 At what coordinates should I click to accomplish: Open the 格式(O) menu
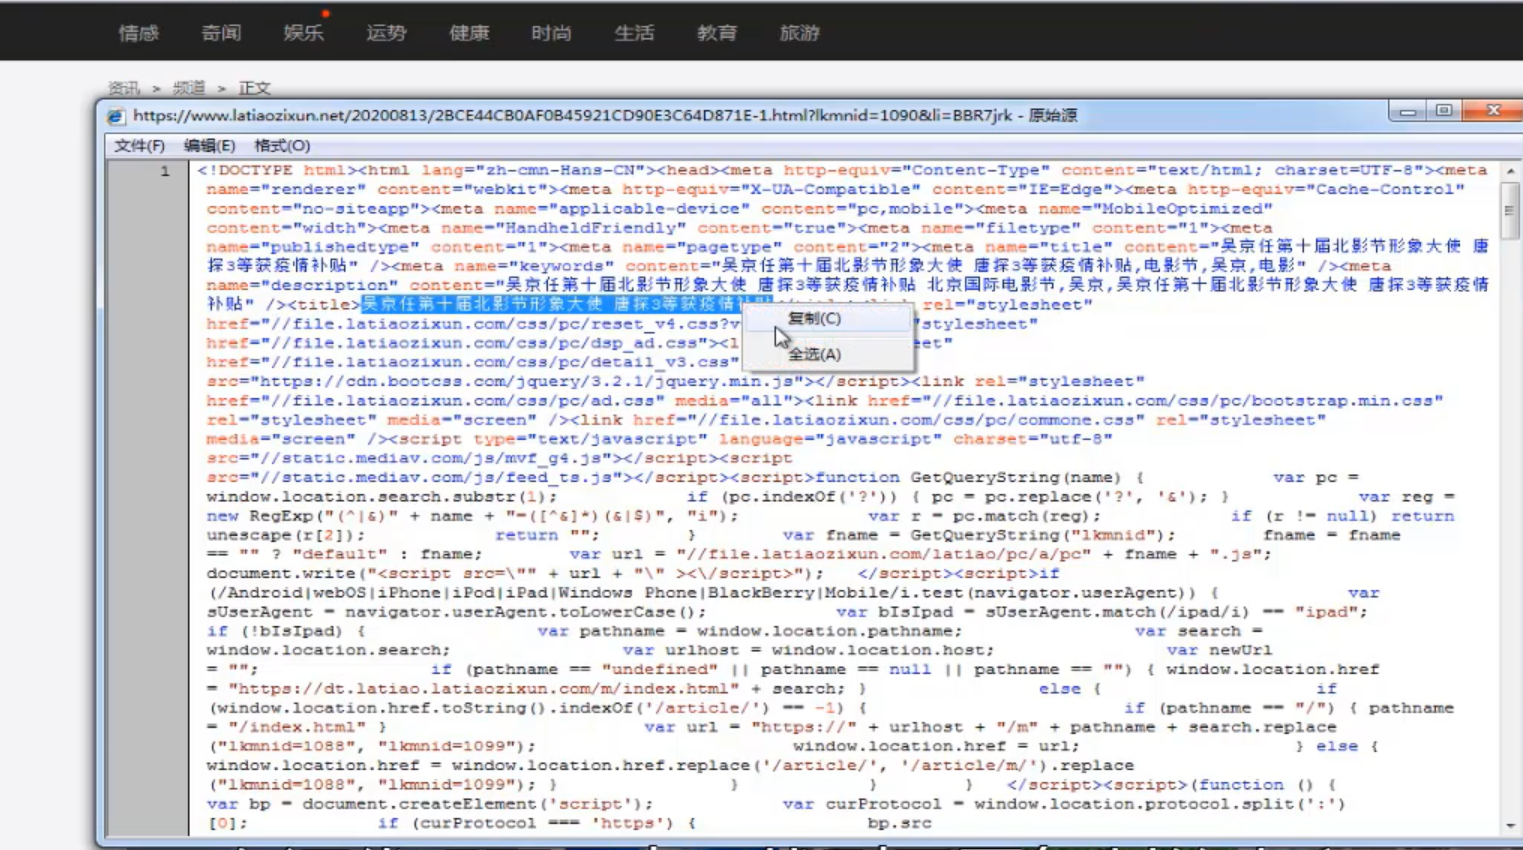282,146
